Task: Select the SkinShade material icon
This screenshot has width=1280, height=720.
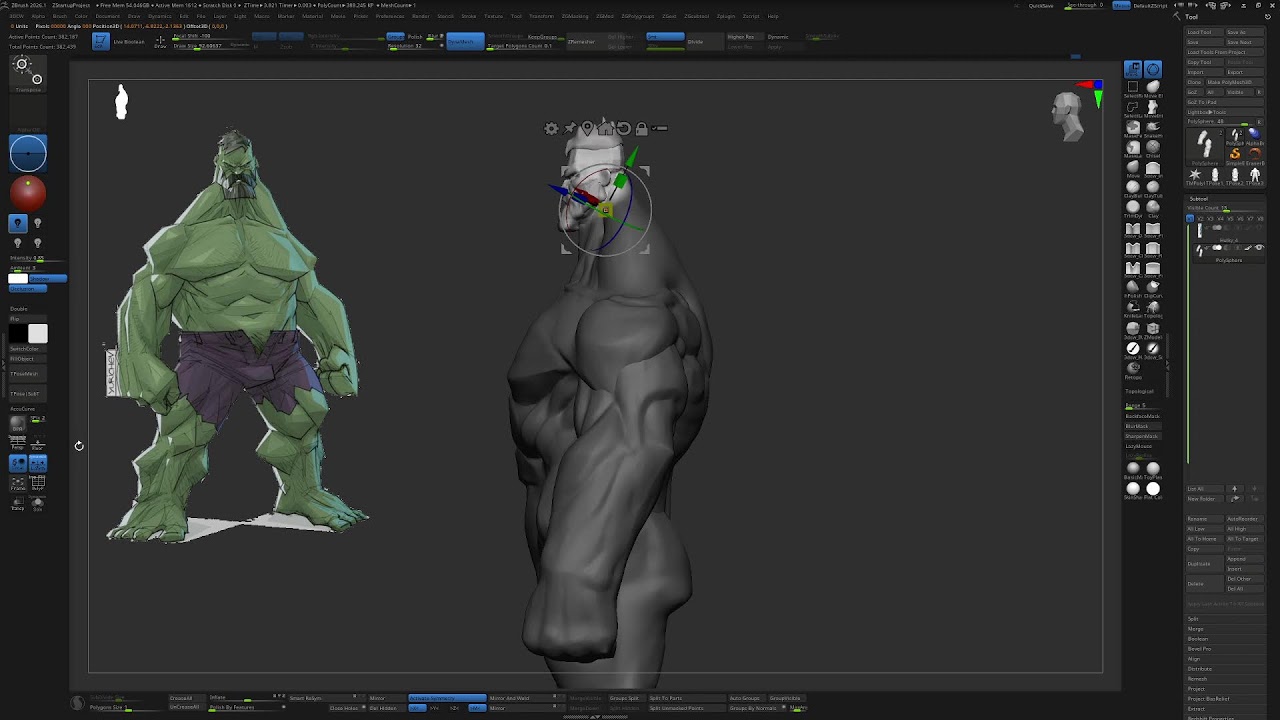Action: 1132,488
